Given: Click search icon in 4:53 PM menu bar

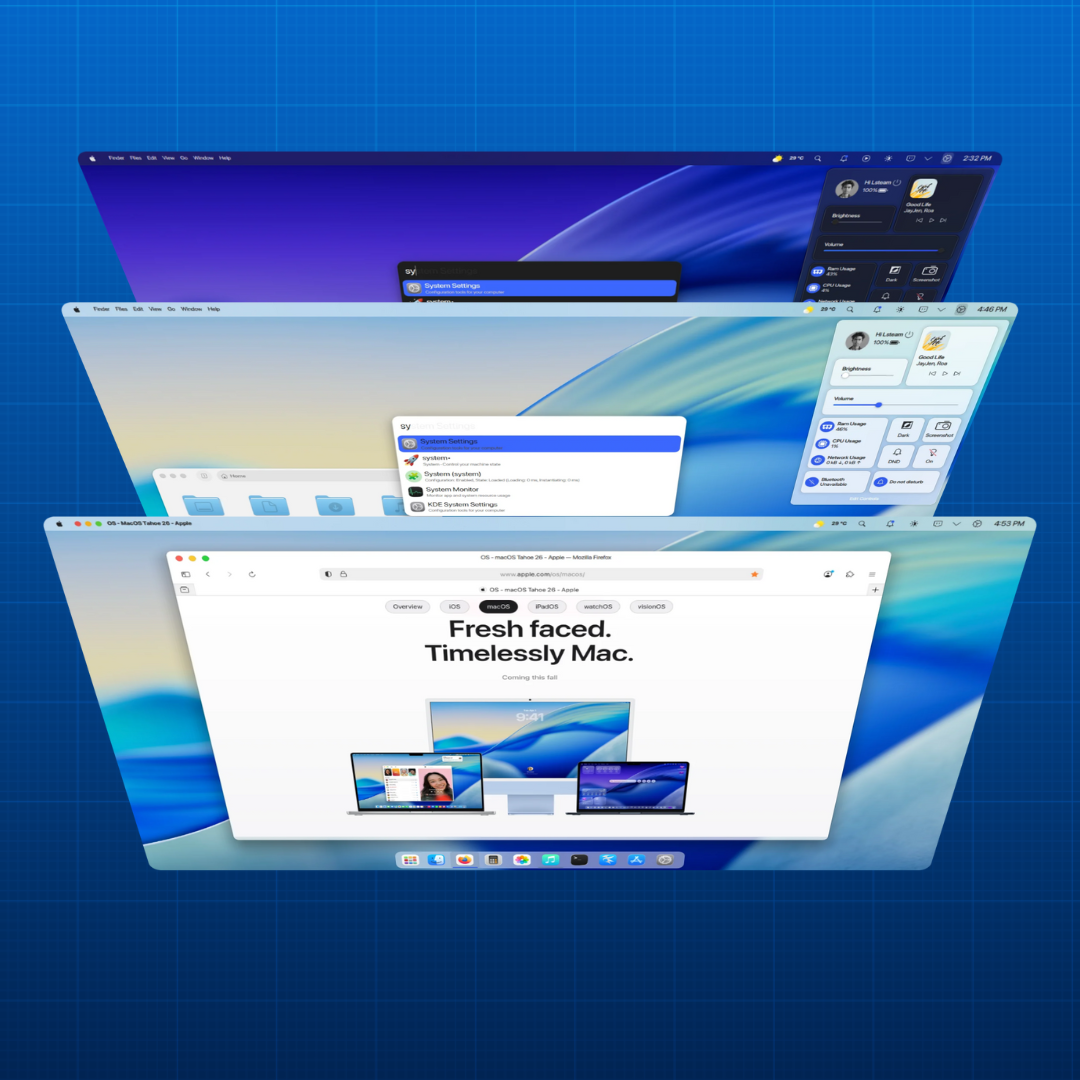Looking at the screenshot, I should [x=862, y=524].
